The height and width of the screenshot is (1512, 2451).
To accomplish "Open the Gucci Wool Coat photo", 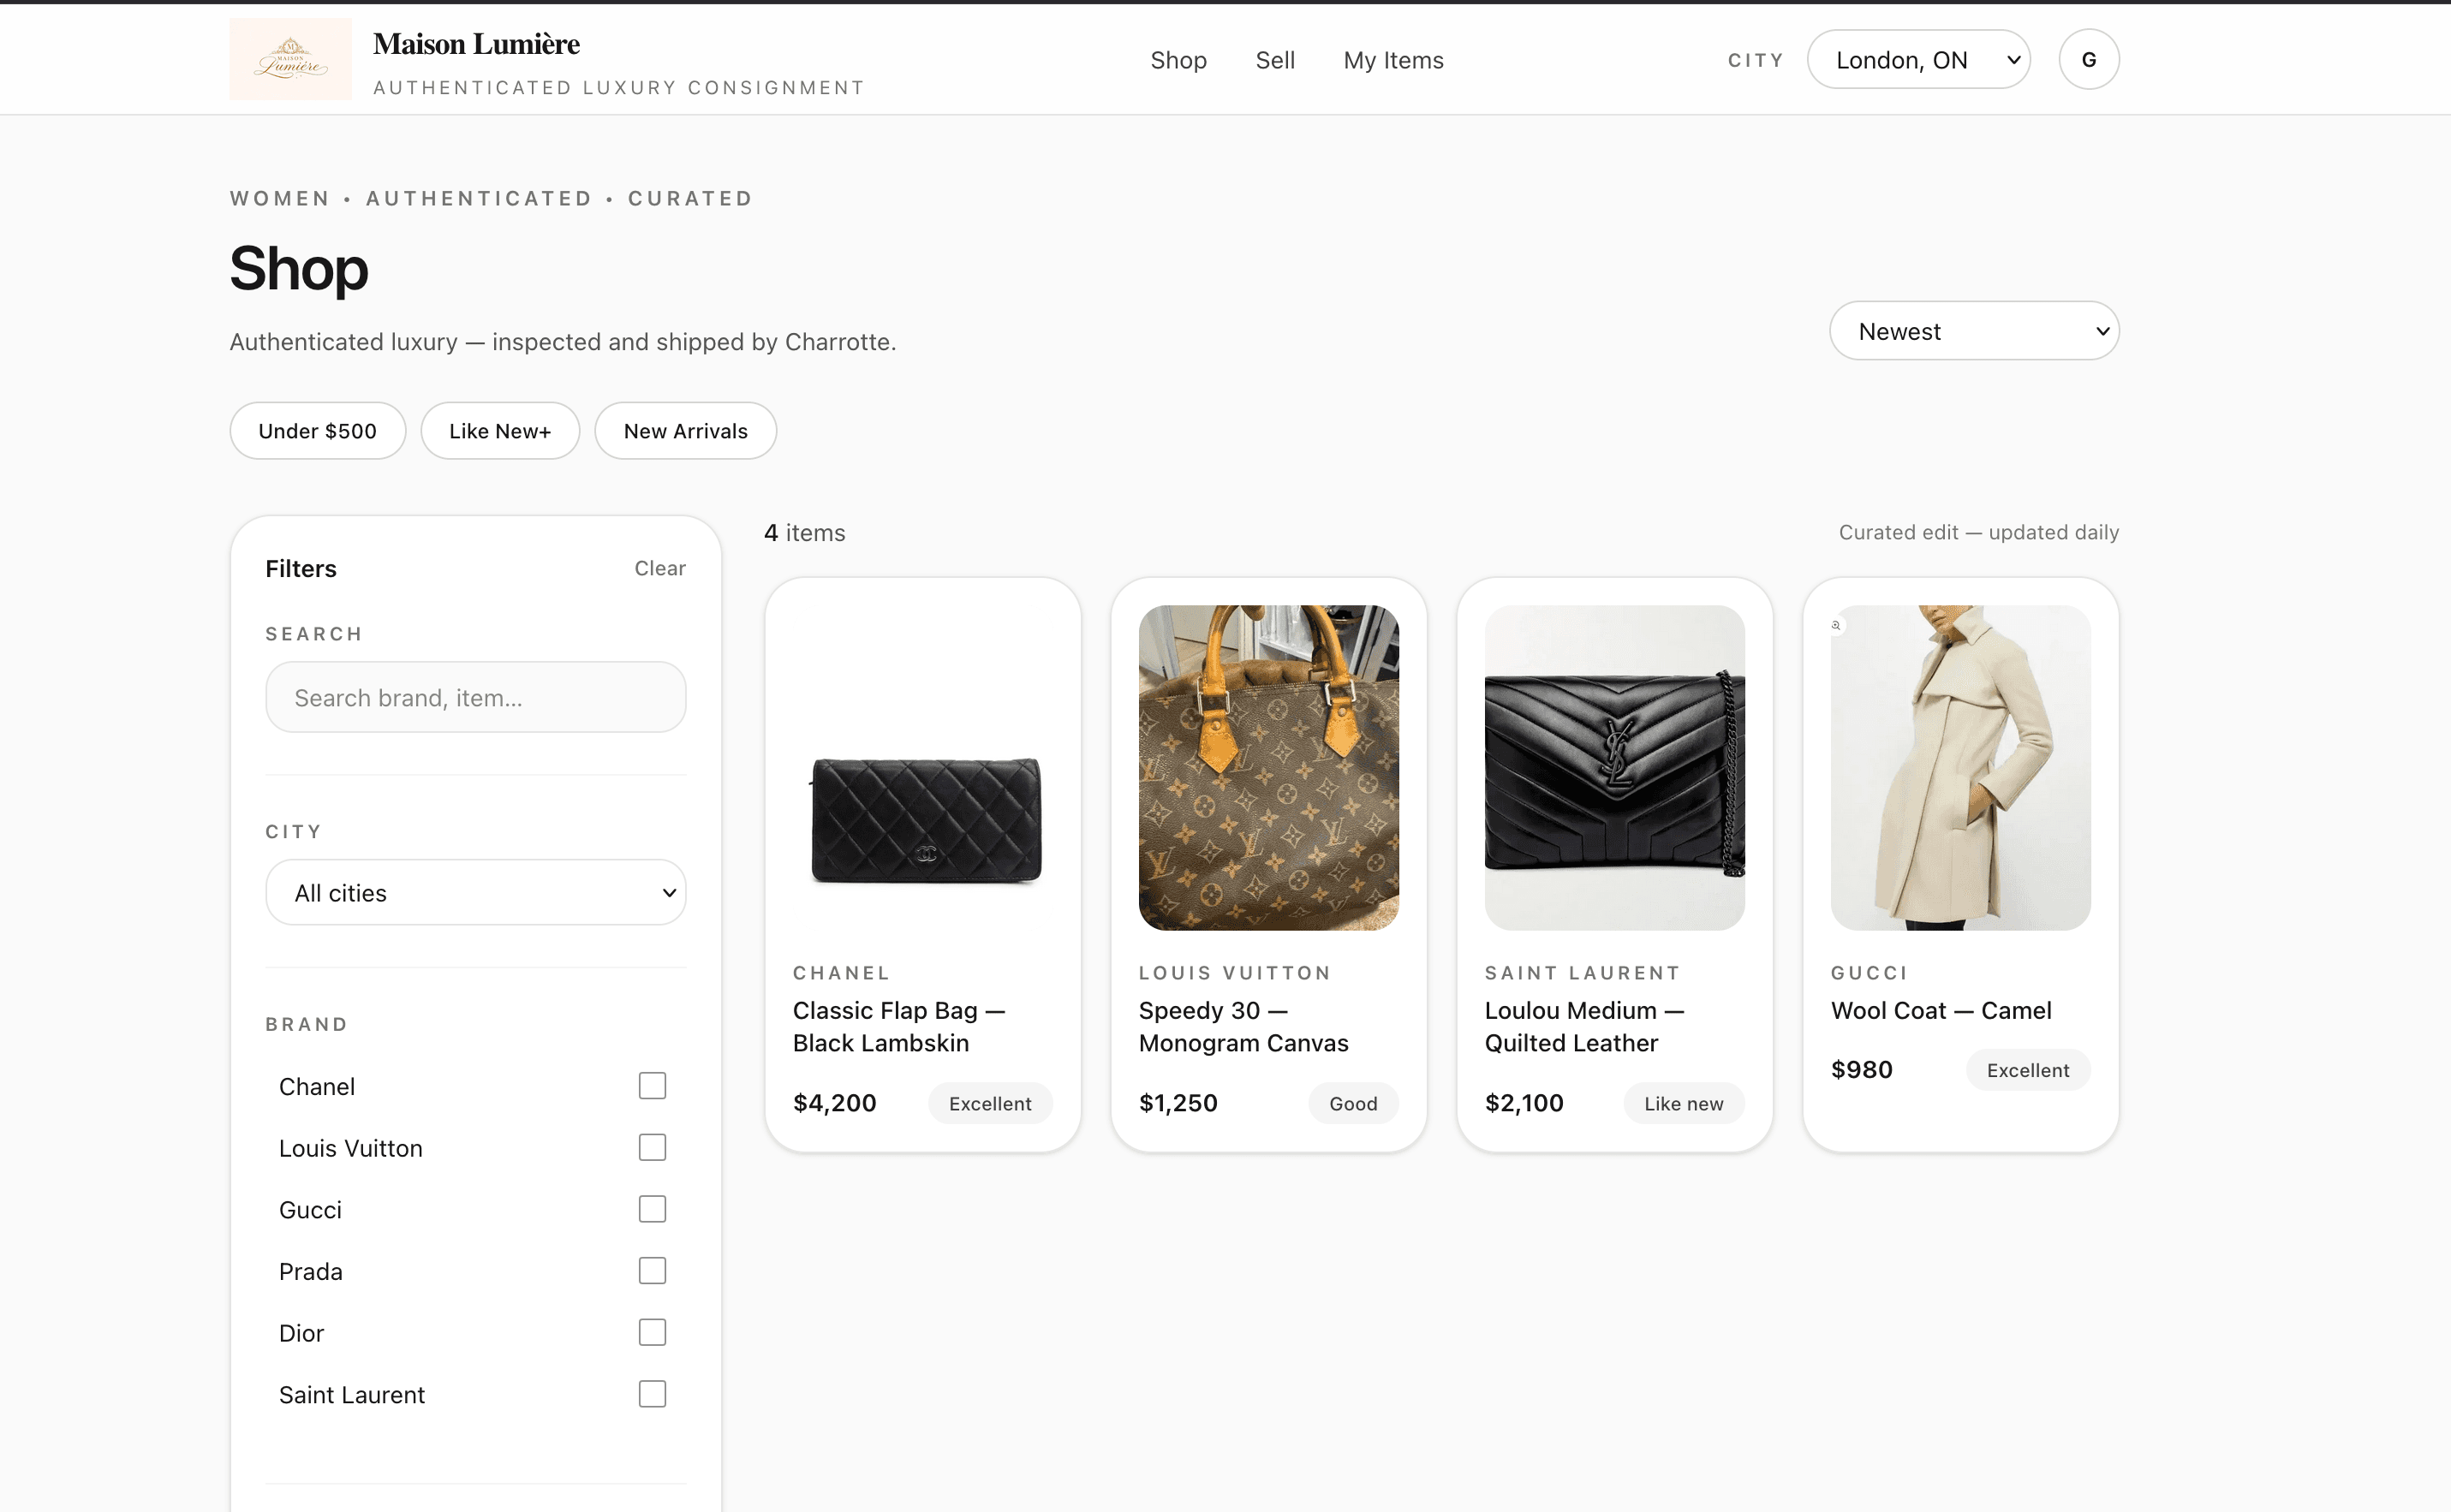I will coord(1960,768).
